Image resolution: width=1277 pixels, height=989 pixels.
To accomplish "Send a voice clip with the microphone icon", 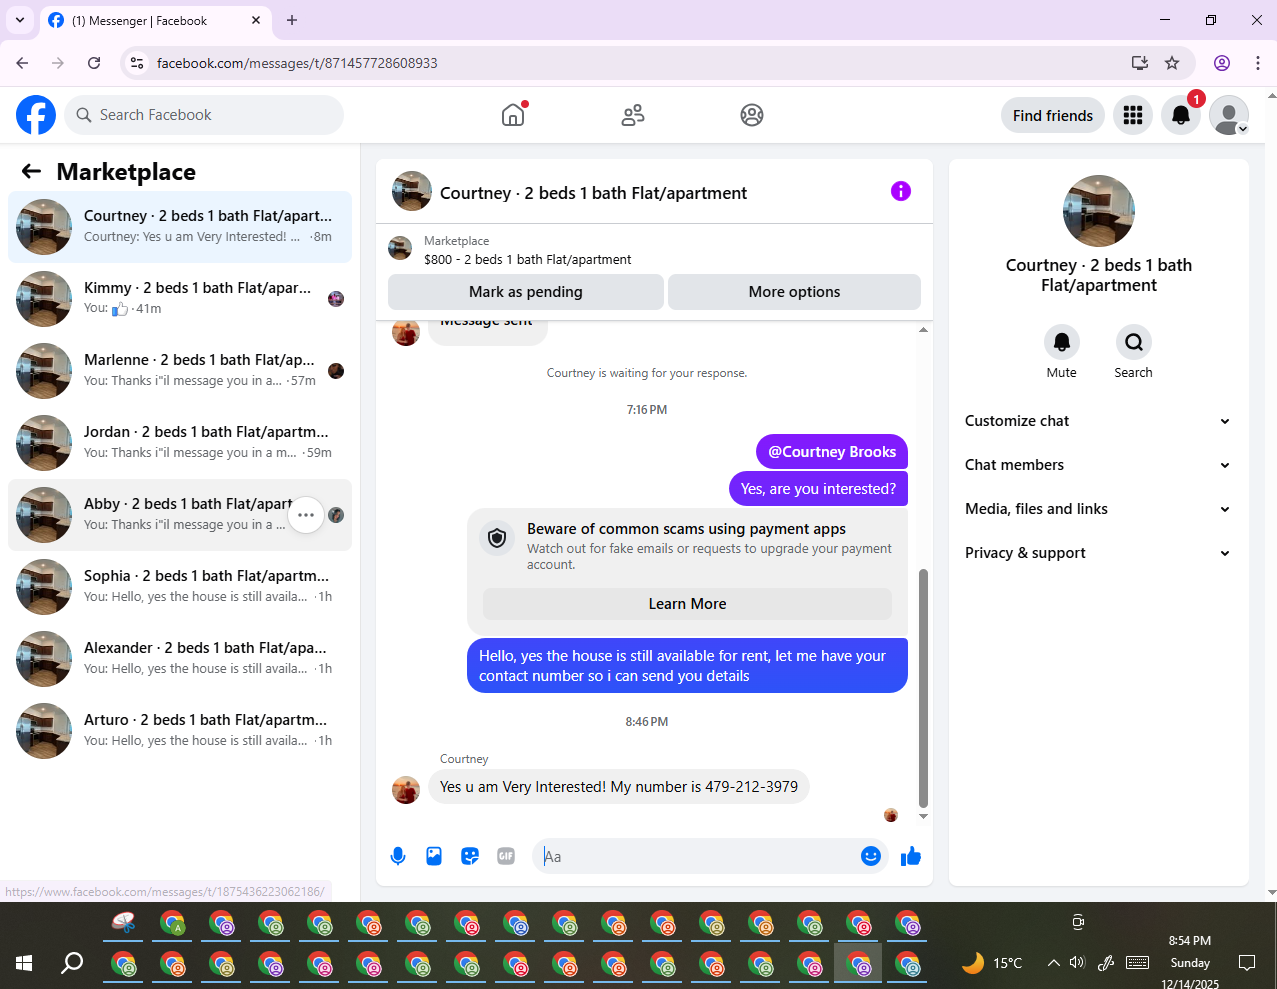I will click(x=398, y=856).
